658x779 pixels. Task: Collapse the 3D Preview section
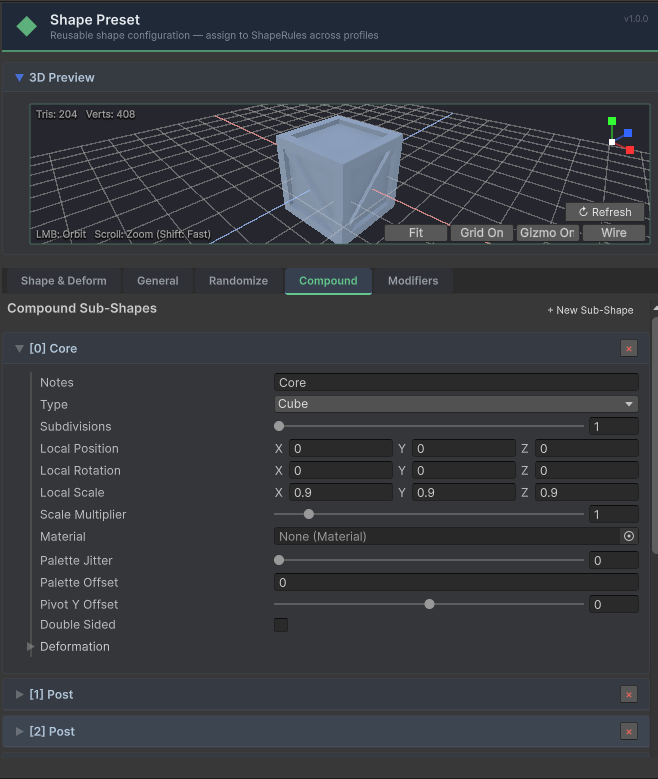coord(19,77)
